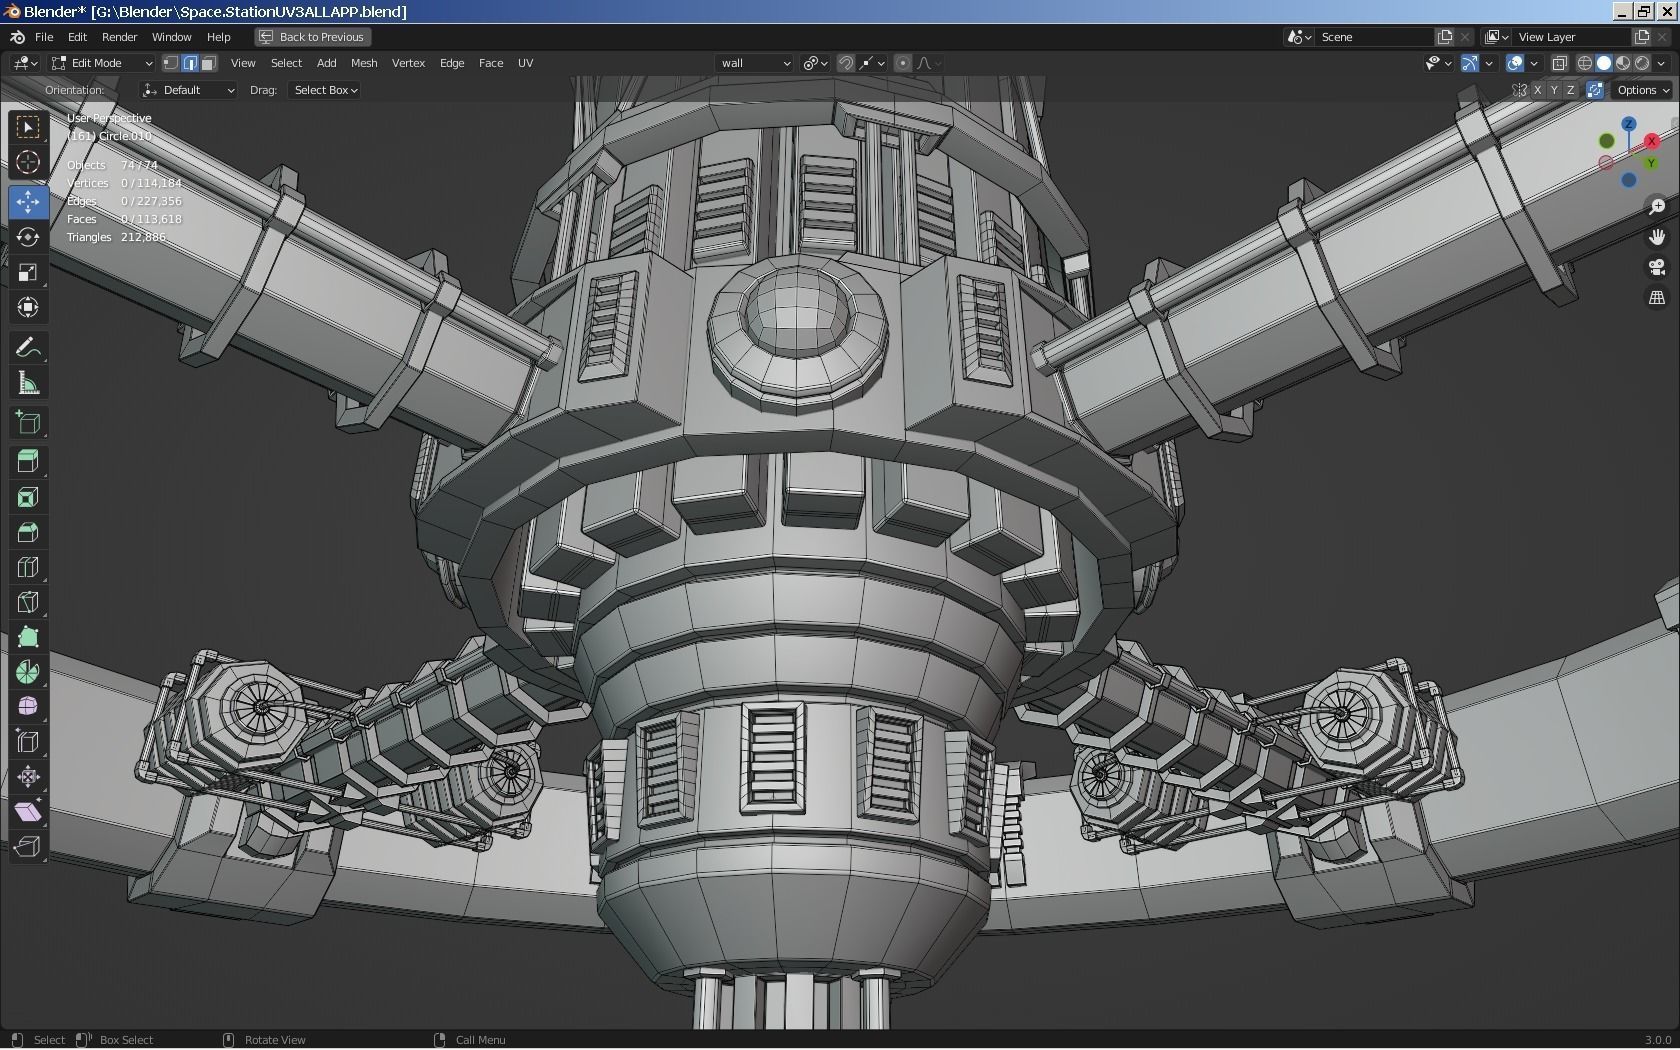Select the Select Box tool in toolbar
1680x1050 pixels.
point(28,127)
